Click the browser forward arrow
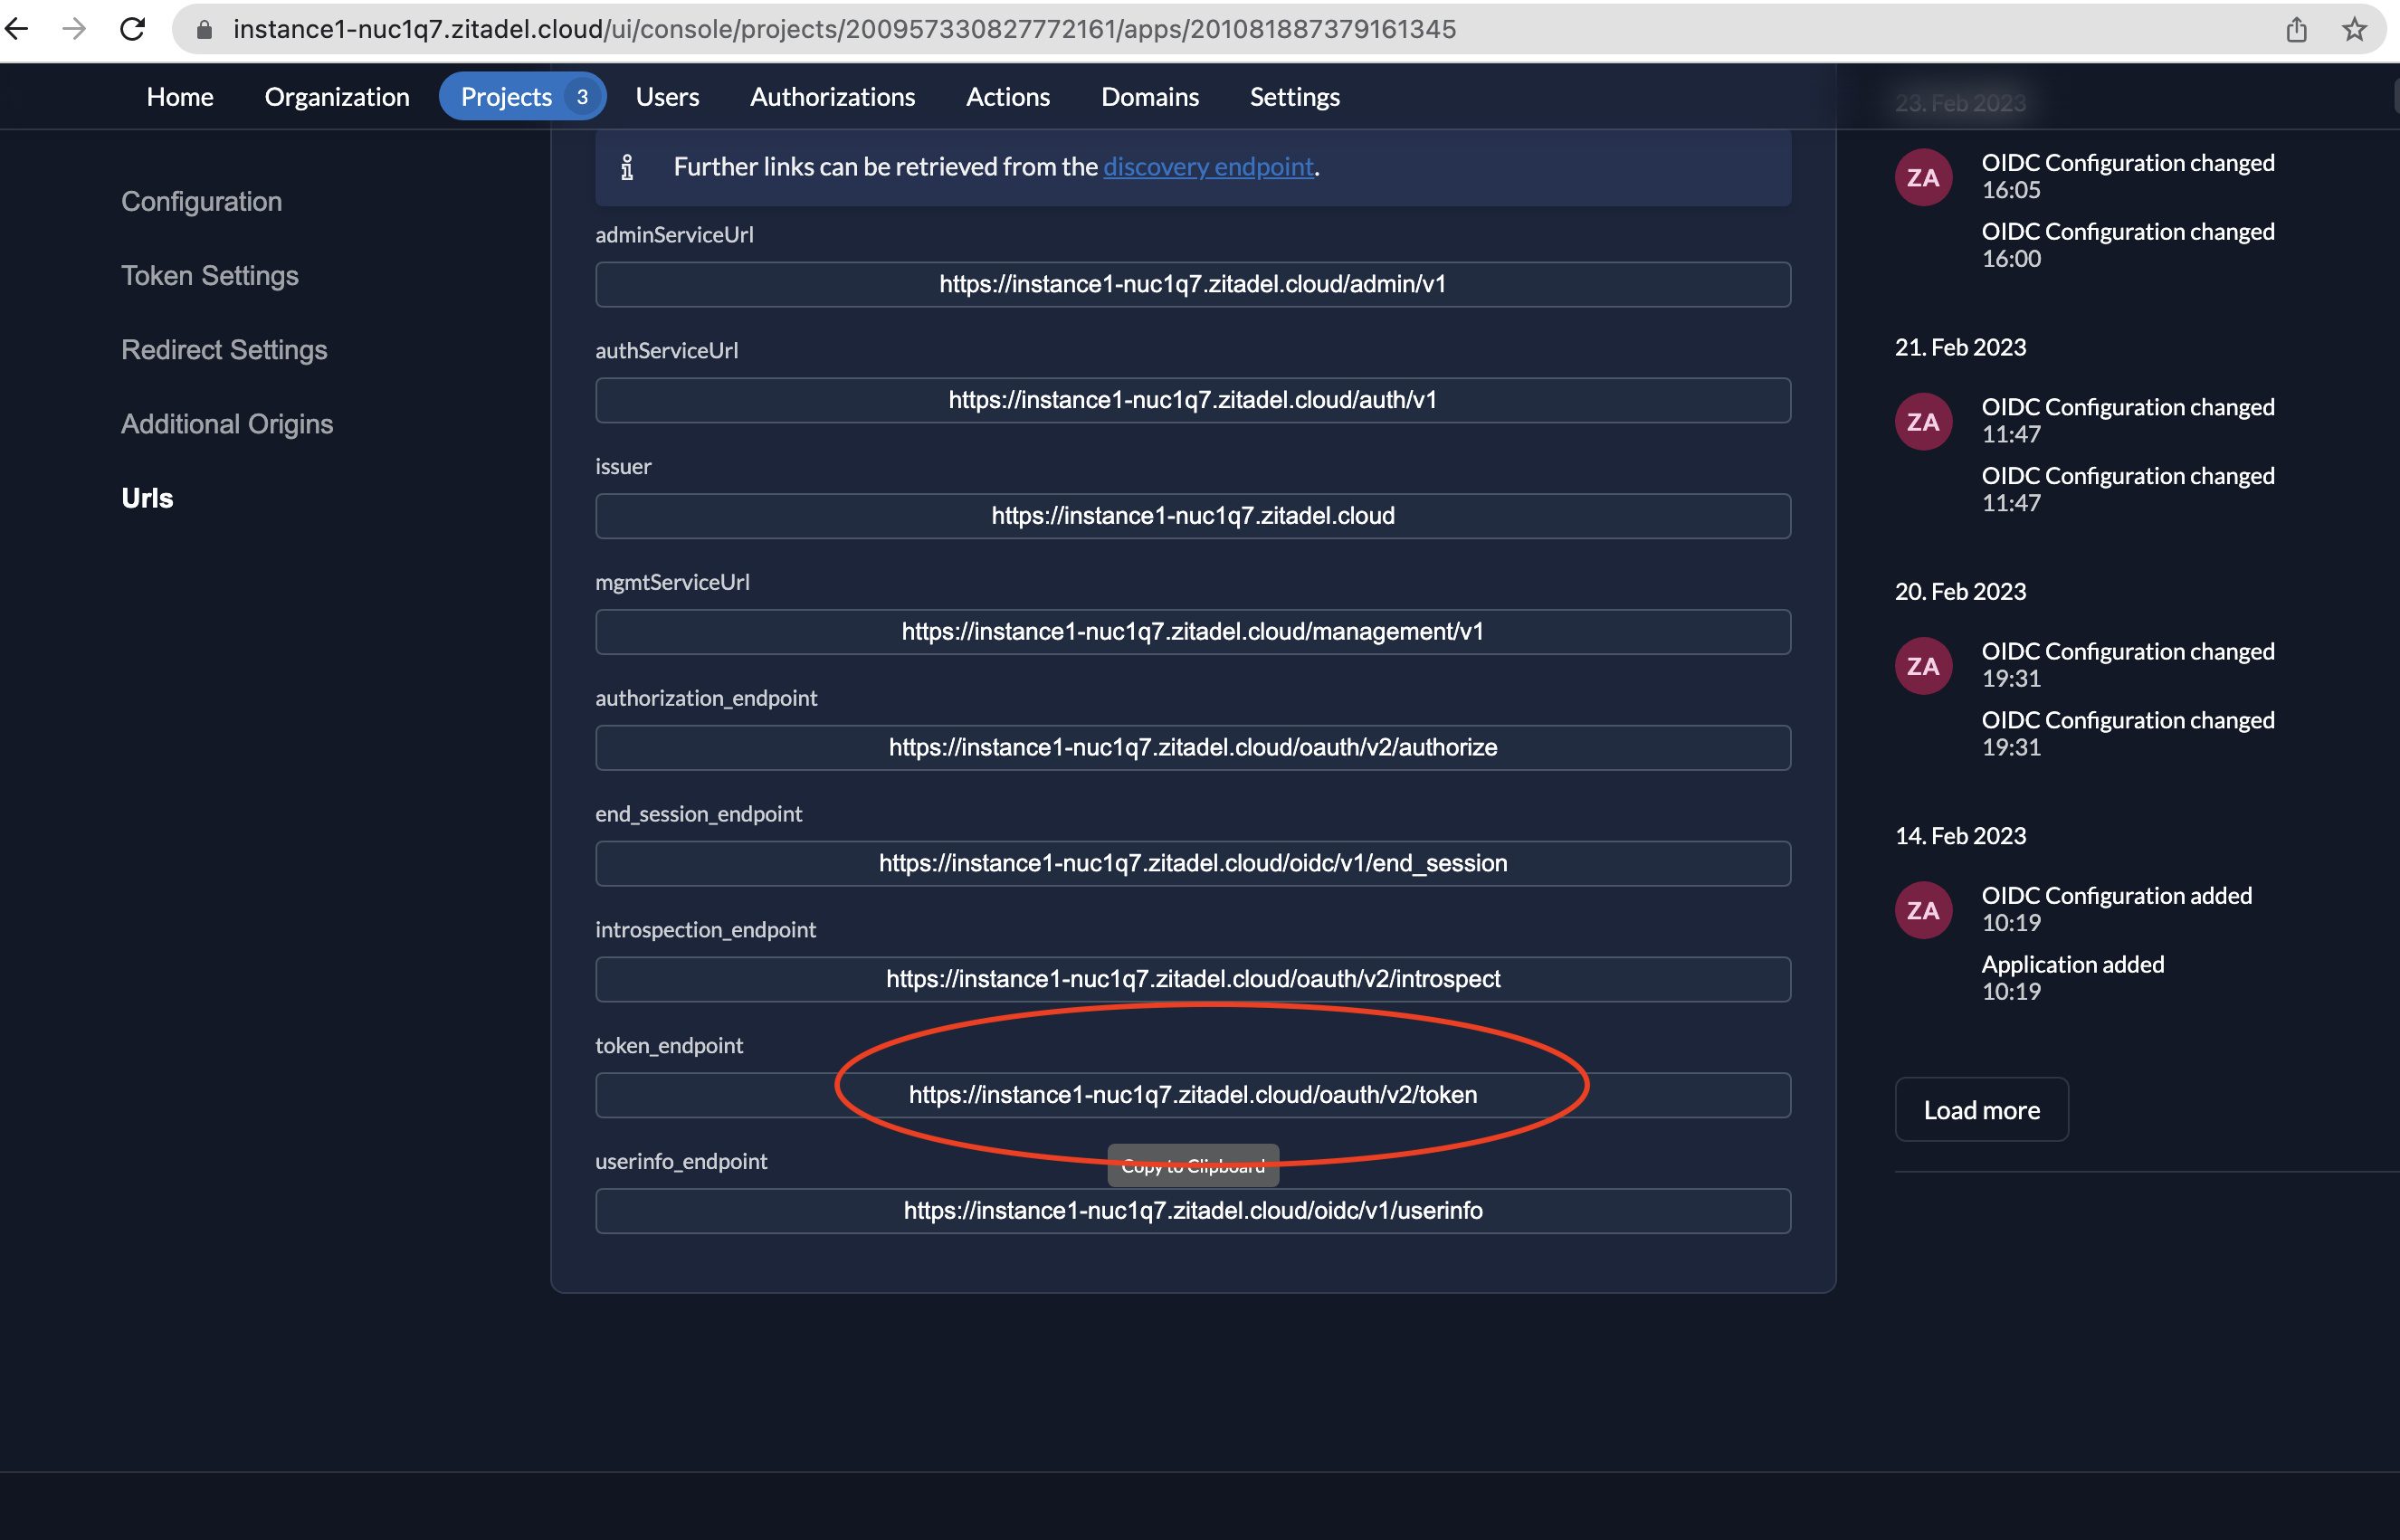 click(75, 29)
